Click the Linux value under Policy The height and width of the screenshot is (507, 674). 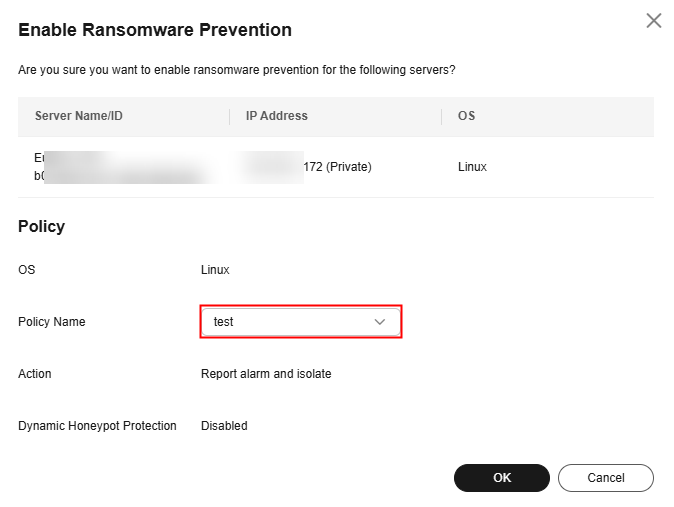[x=215, y=270]
